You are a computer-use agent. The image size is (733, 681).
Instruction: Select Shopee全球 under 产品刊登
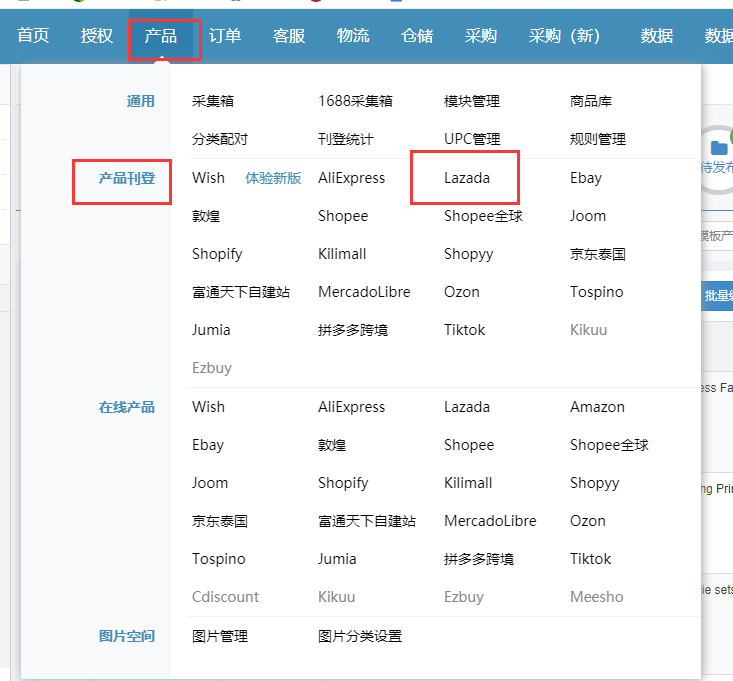click(483, 216)
